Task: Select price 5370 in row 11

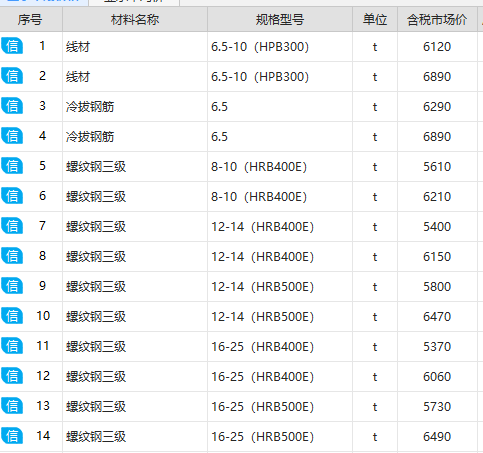Action: 437,347
